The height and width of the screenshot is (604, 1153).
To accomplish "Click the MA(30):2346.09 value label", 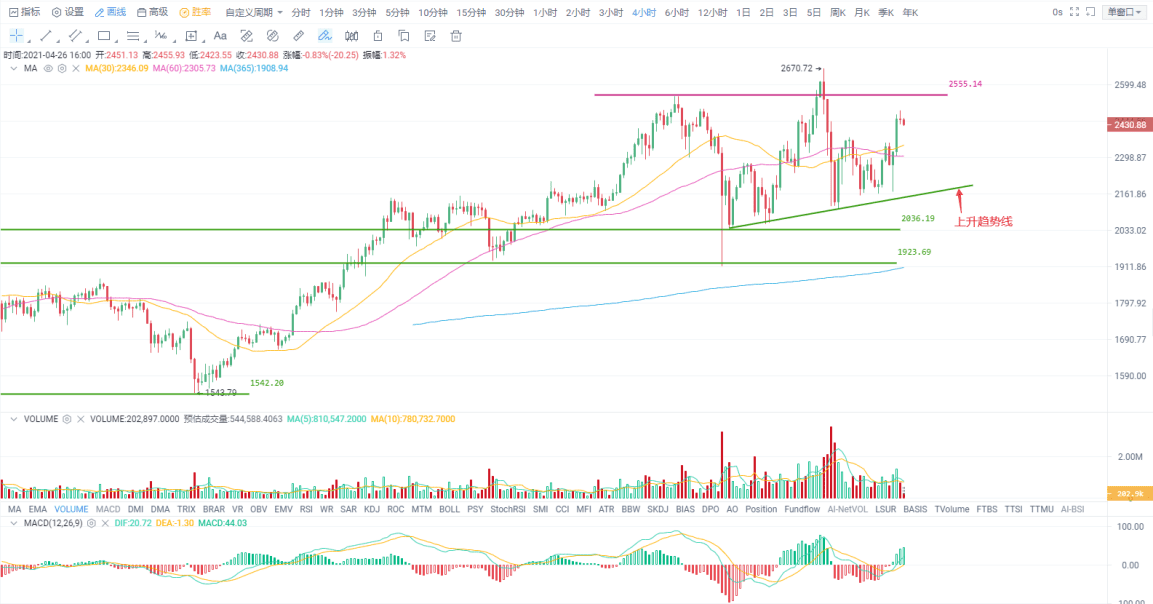I will [116, 68].
